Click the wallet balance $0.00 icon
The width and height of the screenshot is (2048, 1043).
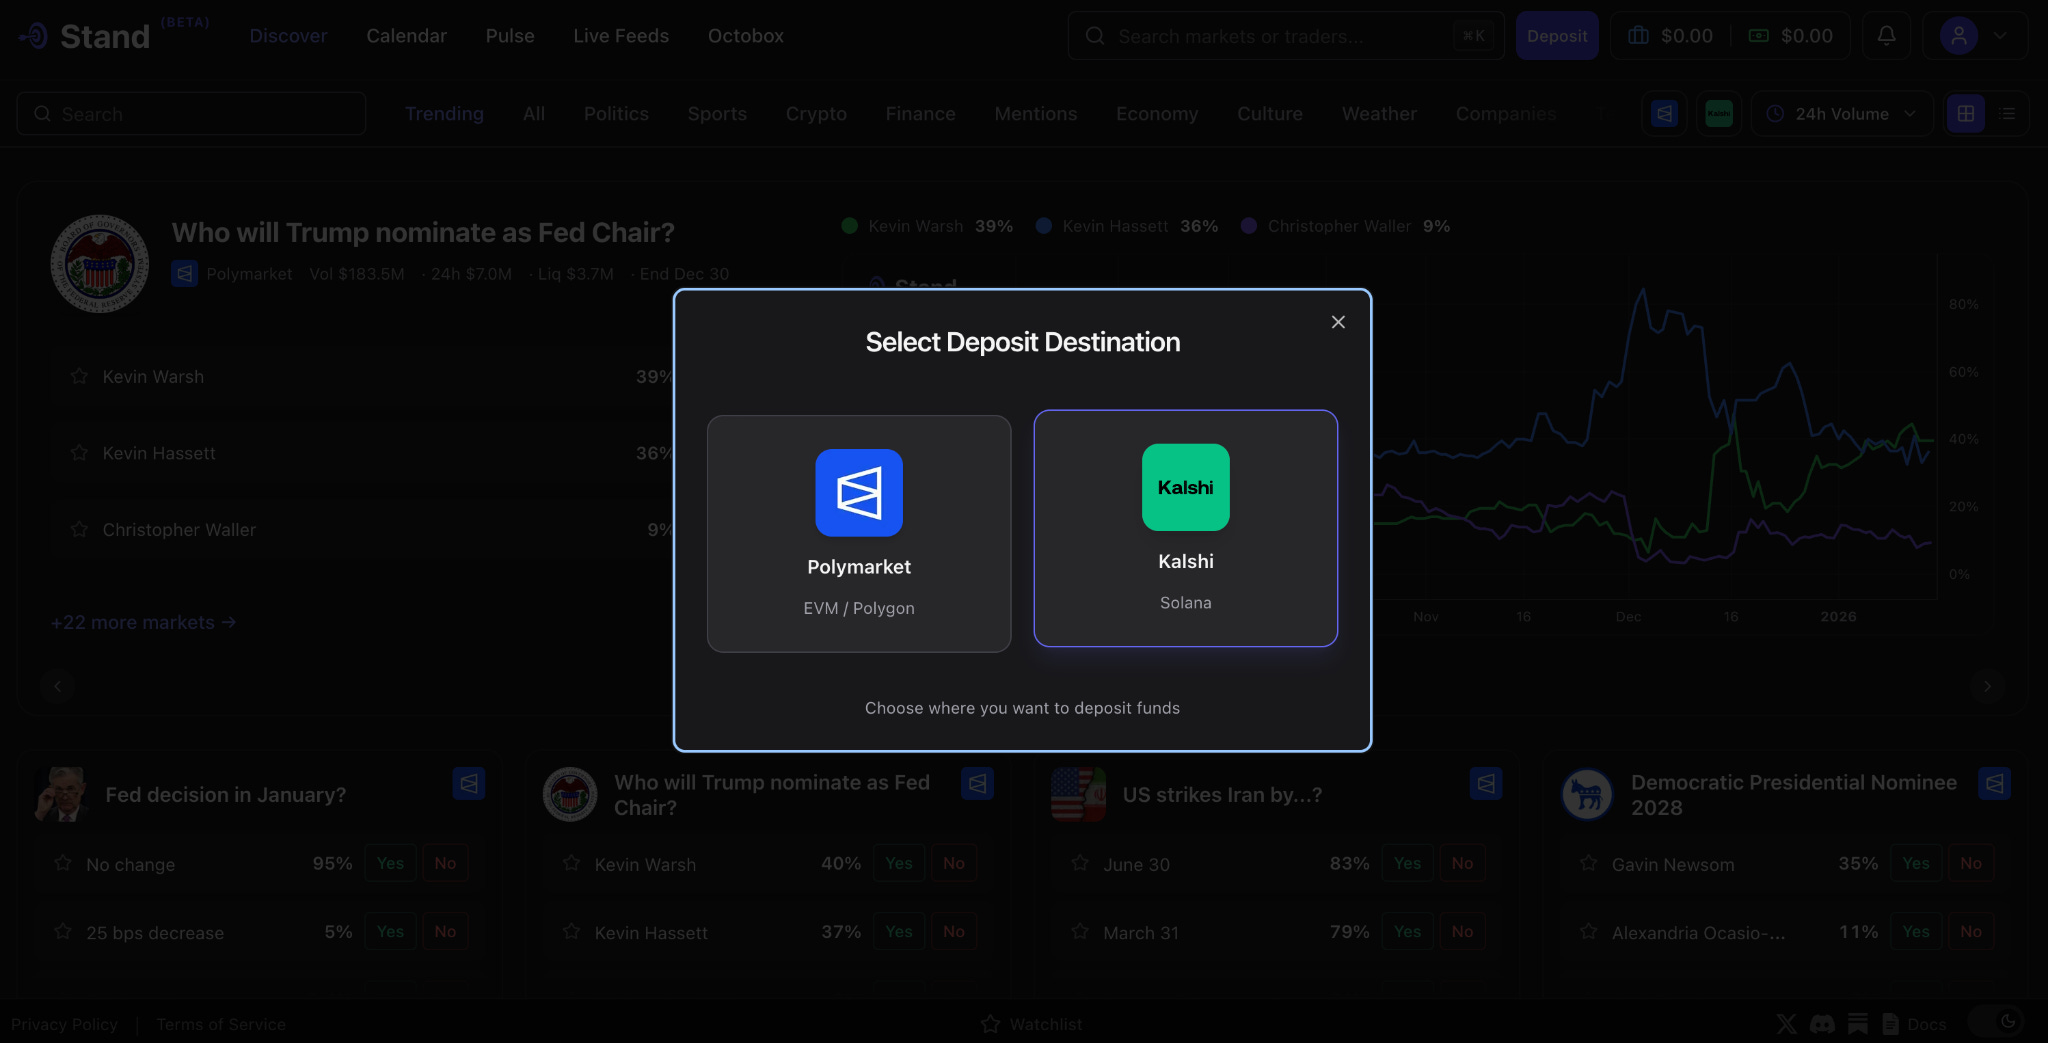(x=1638, y=36)
